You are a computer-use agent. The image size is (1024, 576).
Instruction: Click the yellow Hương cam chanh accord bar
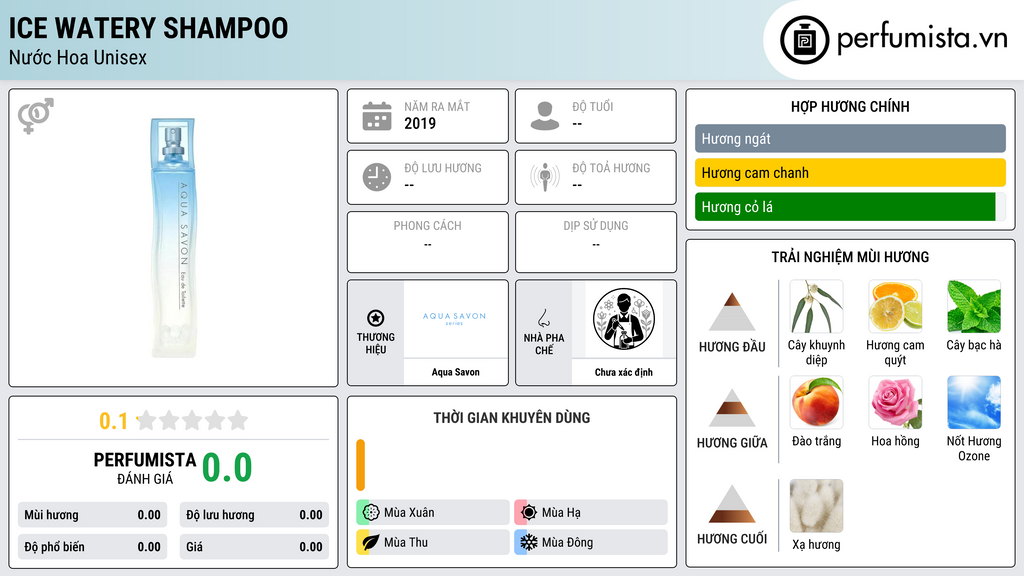click(x=850, y=172)
